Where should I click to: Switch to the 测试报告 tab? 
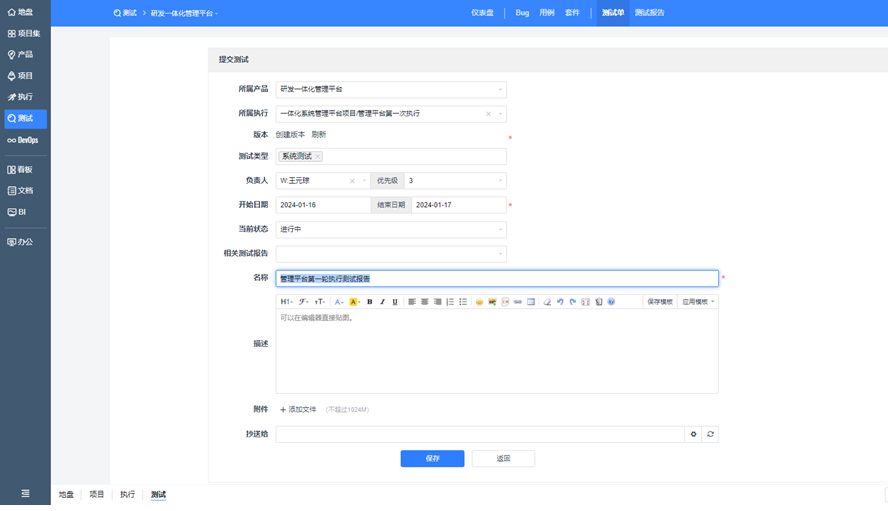tap(649, 12)
